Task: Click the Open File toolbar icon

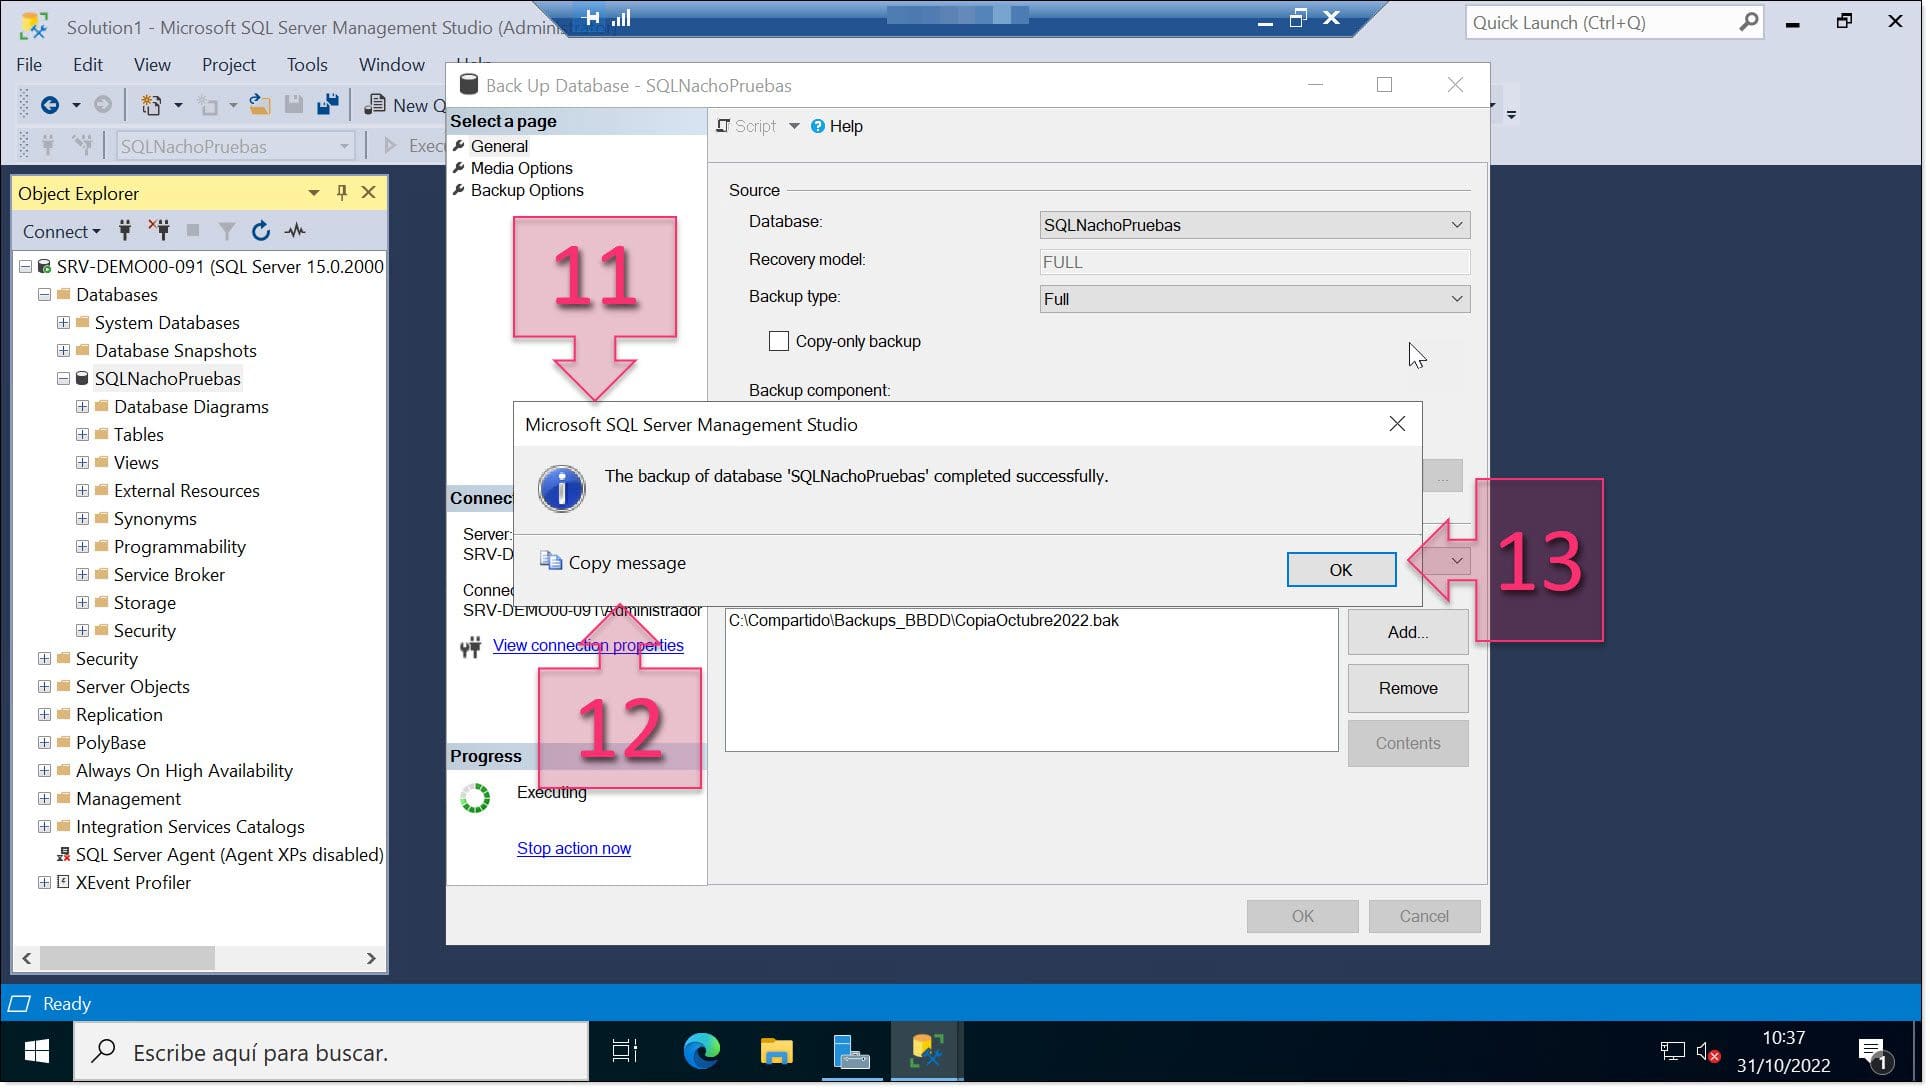Action: click(259, 106)
